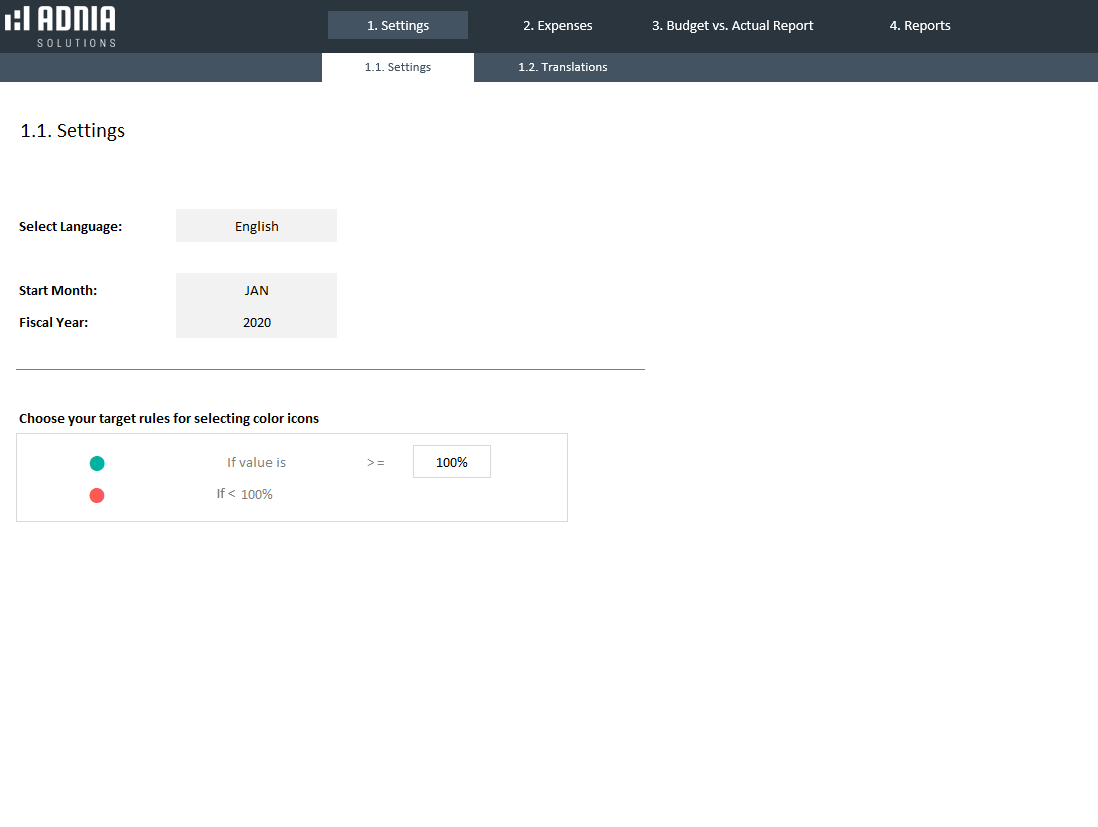Image resolution: width=1098 pixels, height=827 pixels.
Task: Click the "If value is" rule text
Action: [x=256, y=462]
